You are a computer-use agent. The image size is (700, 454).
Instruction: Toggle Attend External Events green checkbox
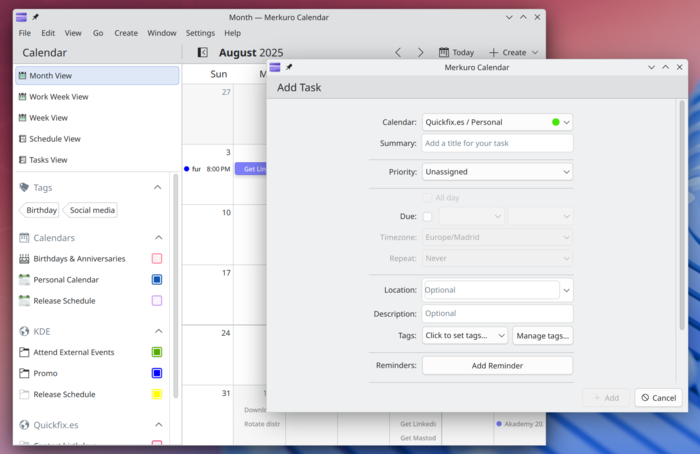157,352
